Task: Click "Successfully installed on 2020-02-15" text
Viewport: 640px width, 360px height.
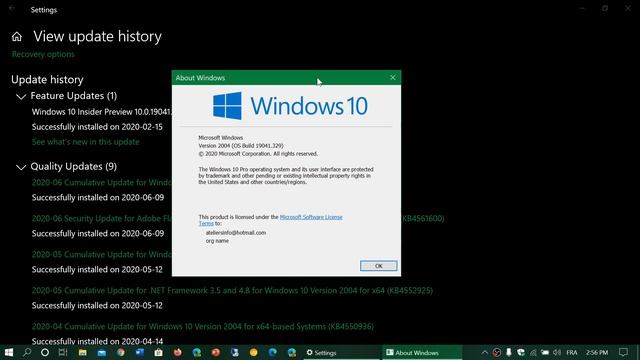Action: point(97,127)
